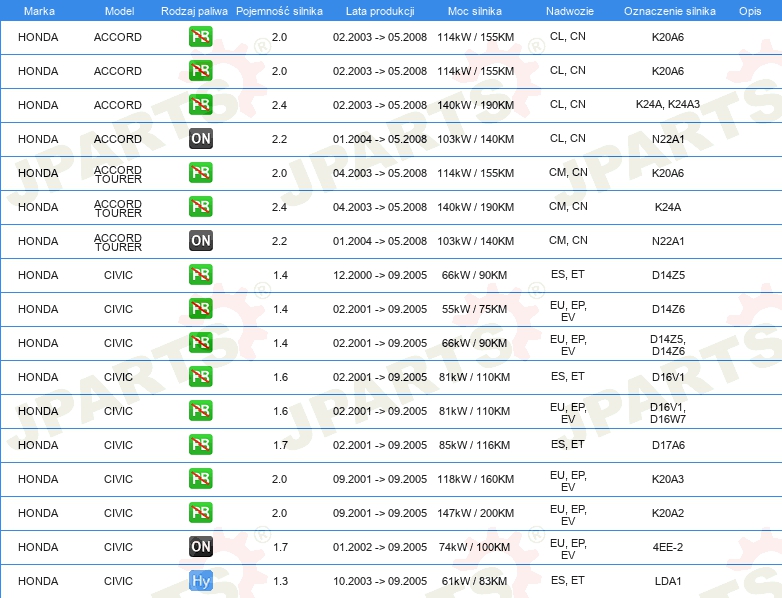The image size is (782, 598).
Task: Click the power value 74kW / 100KM
Action: 474,547
